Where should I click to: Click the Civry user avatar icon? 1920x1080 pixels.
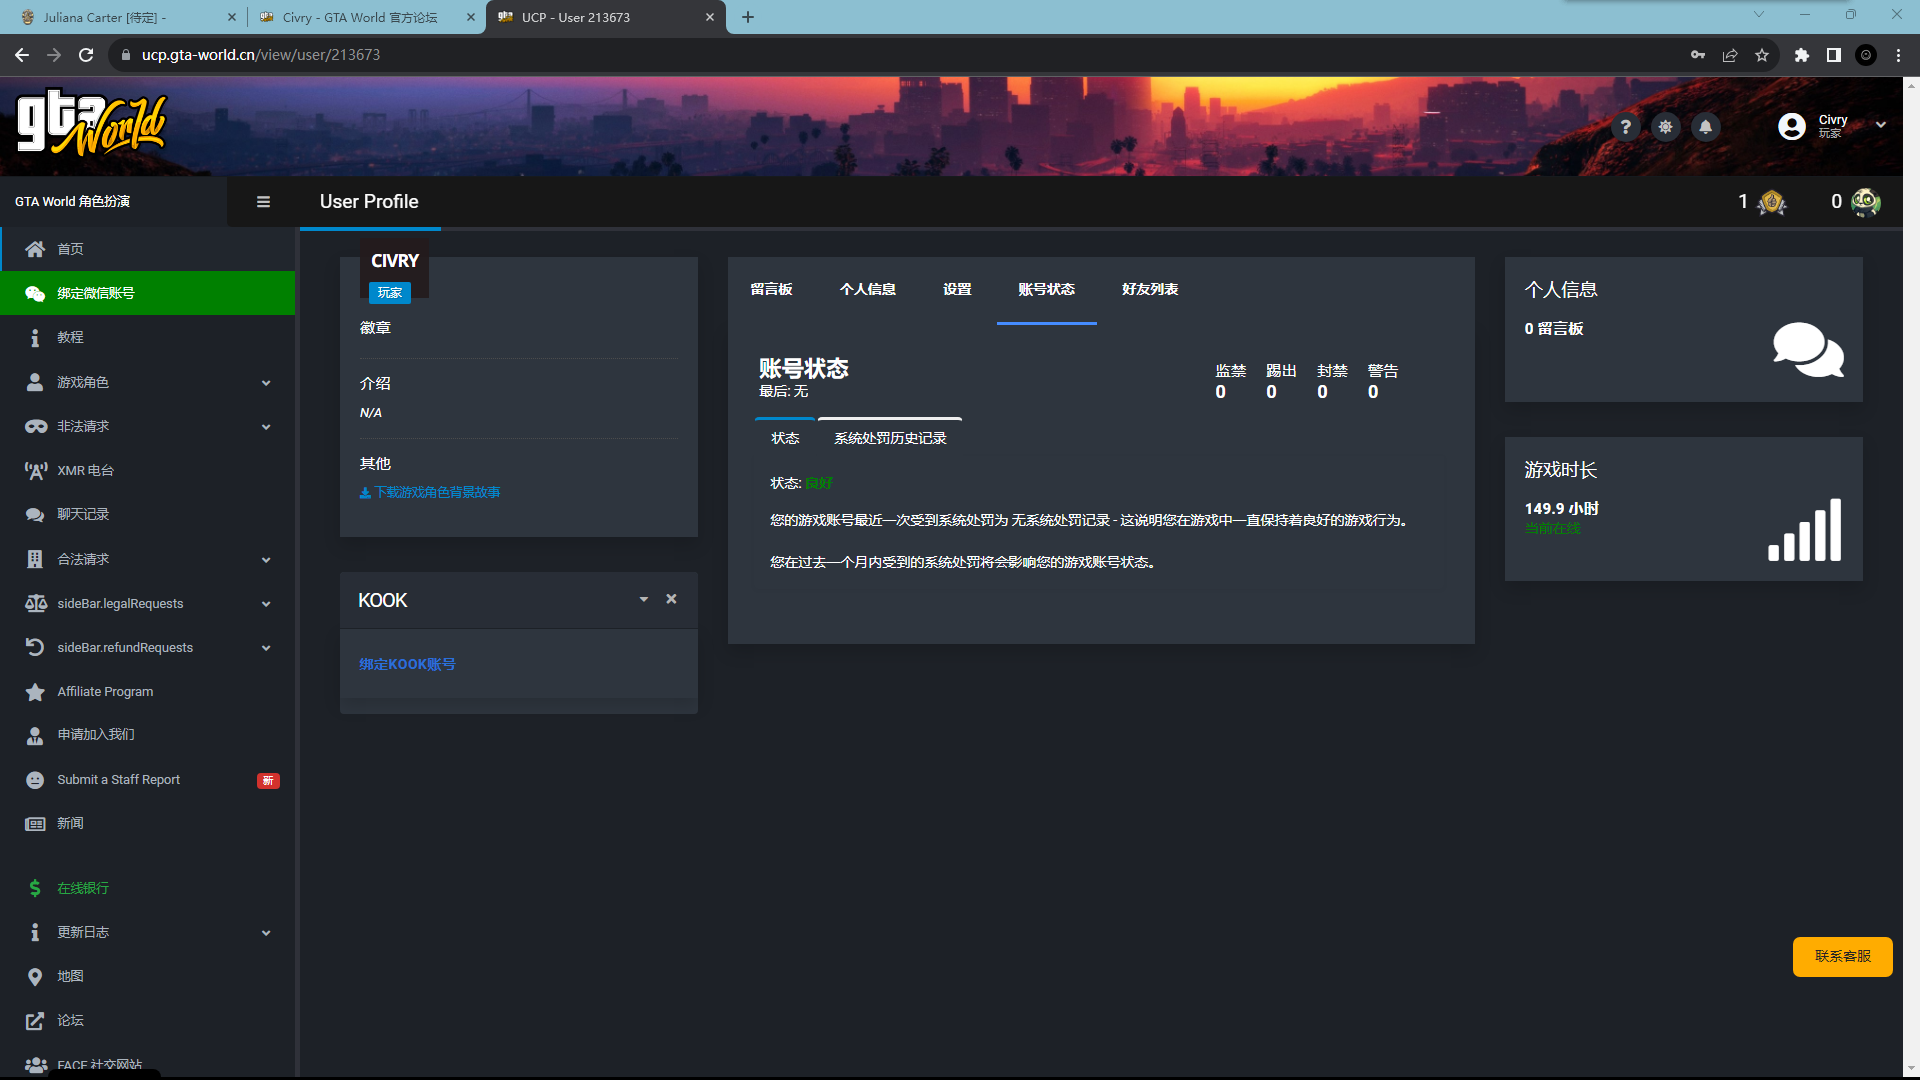pyautogui.click(x=1792, y=126)
